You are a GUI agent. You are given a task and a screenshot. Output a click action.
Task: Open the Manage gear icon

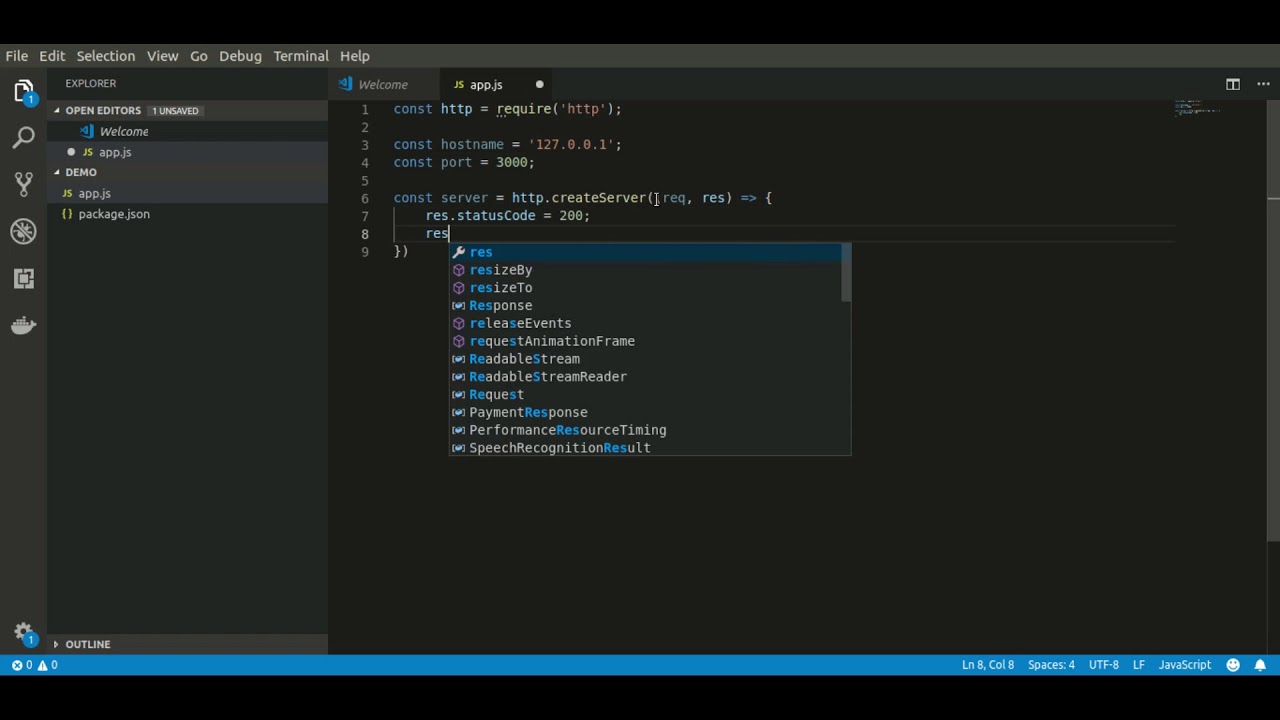click(x=24, y=633)
